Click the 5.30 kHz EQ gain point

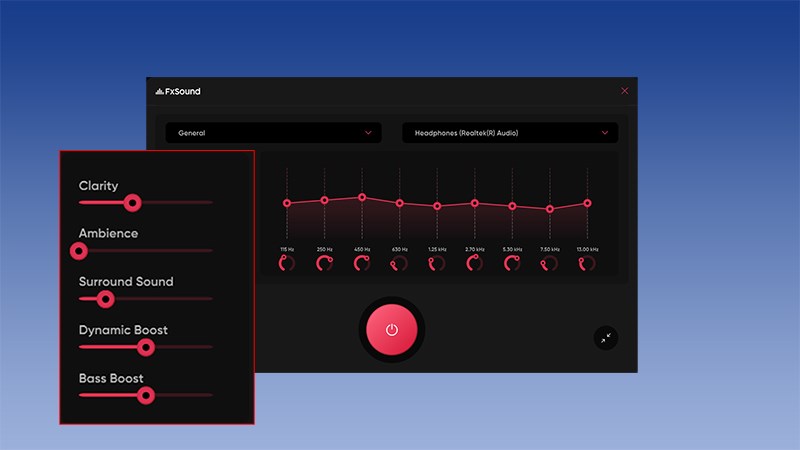pos(512,206)
